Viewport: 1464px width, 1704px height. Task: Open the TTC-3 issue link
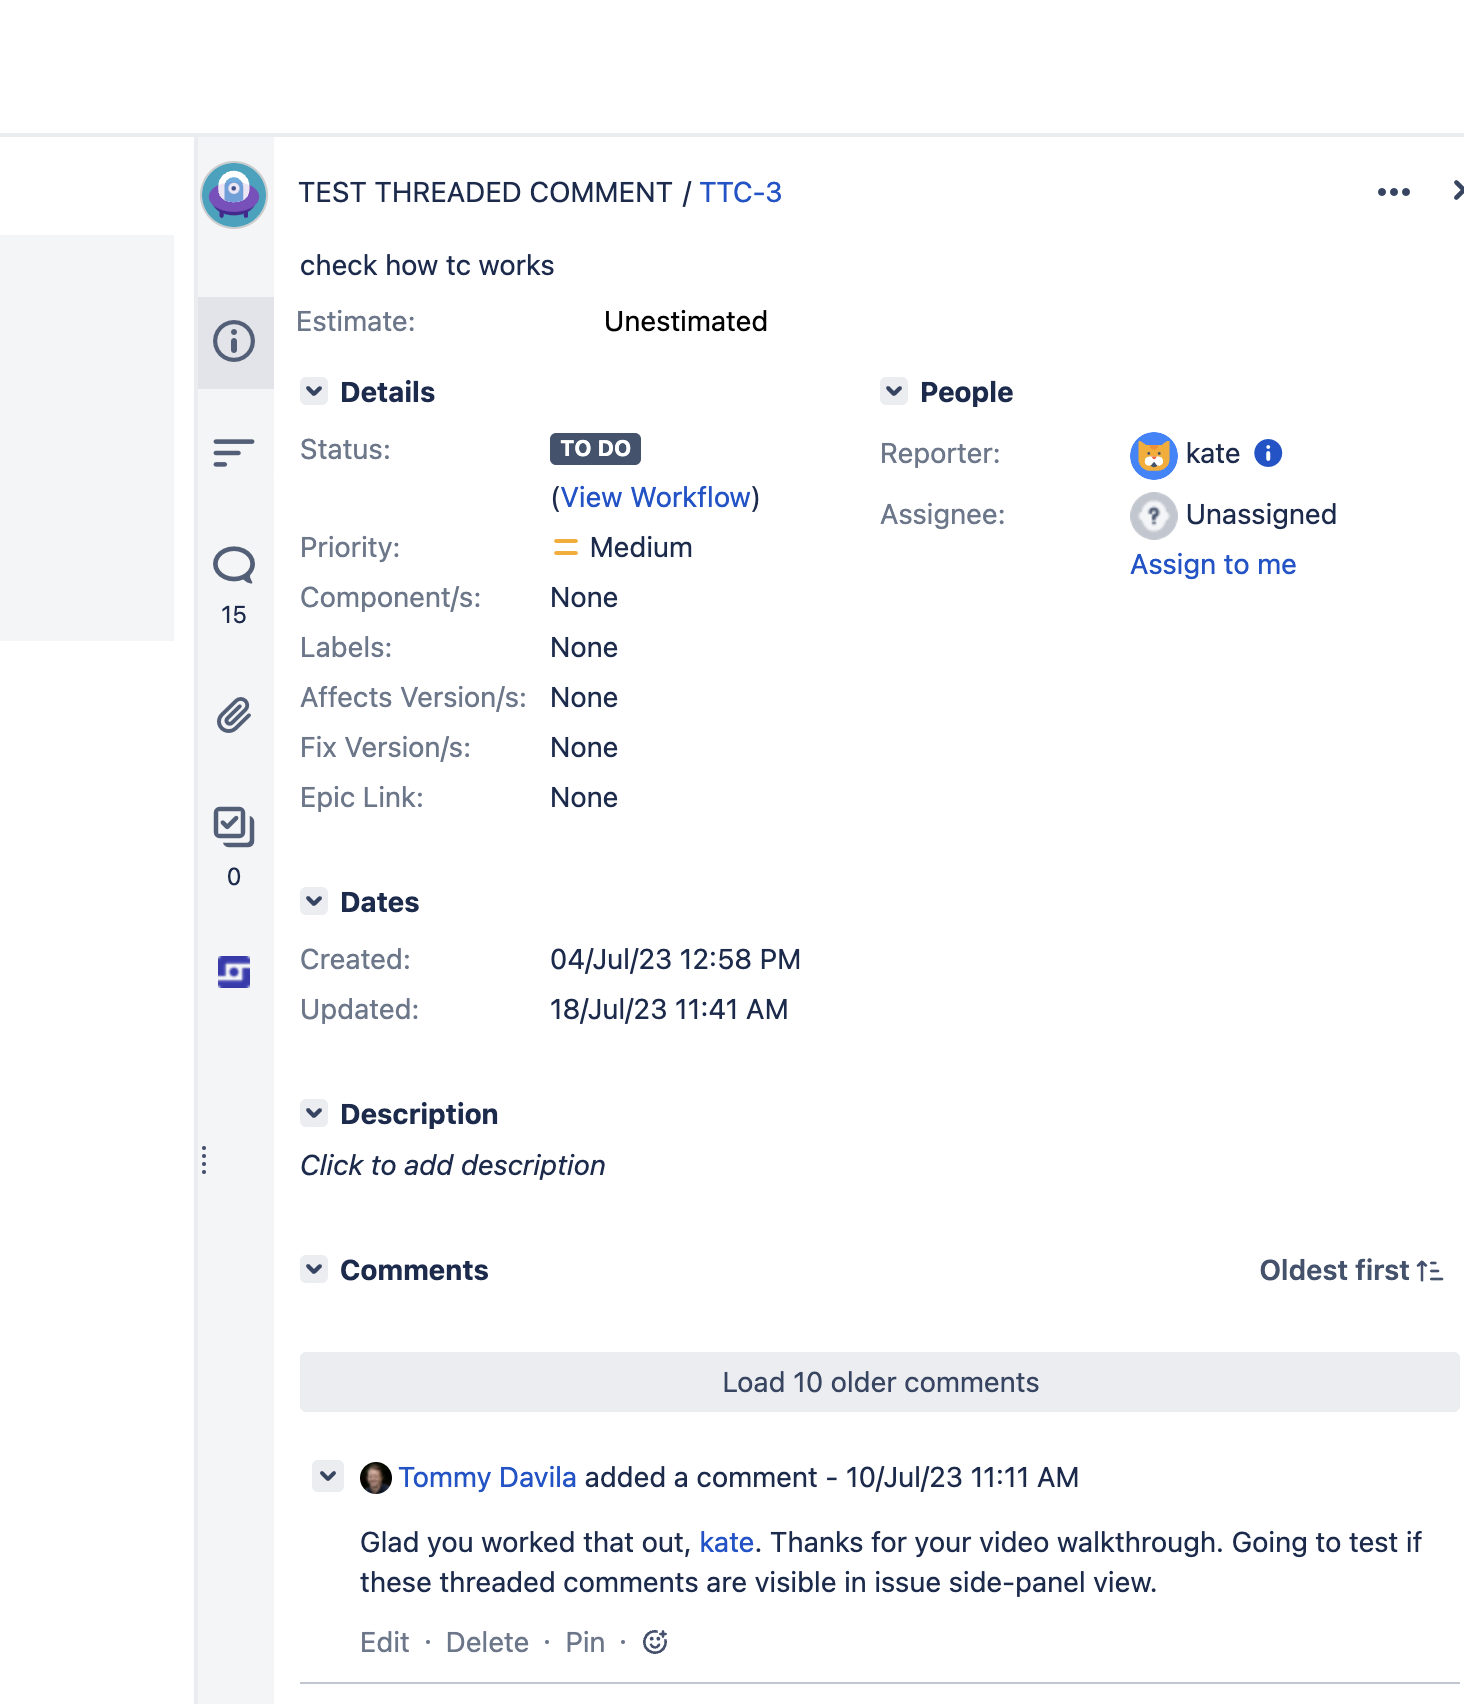point(740,192)
